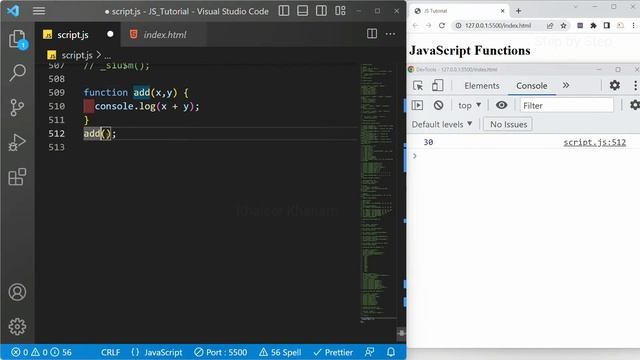Open 56 Spell status bar item
640x360 pixels.
coord(280,352)
